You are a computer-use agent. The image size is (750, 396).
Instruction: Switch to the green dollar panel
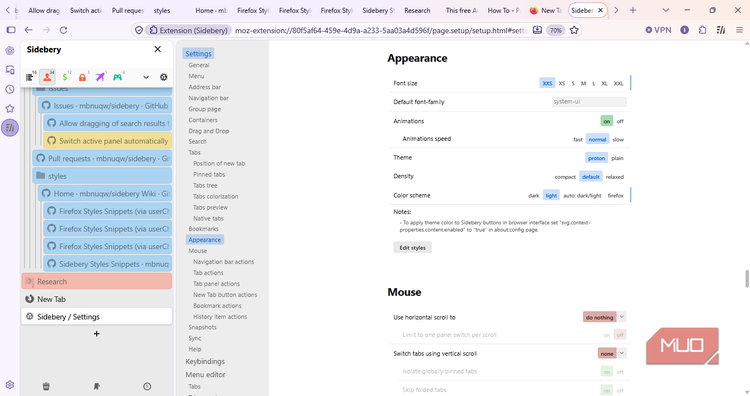(x=65, y=77)
